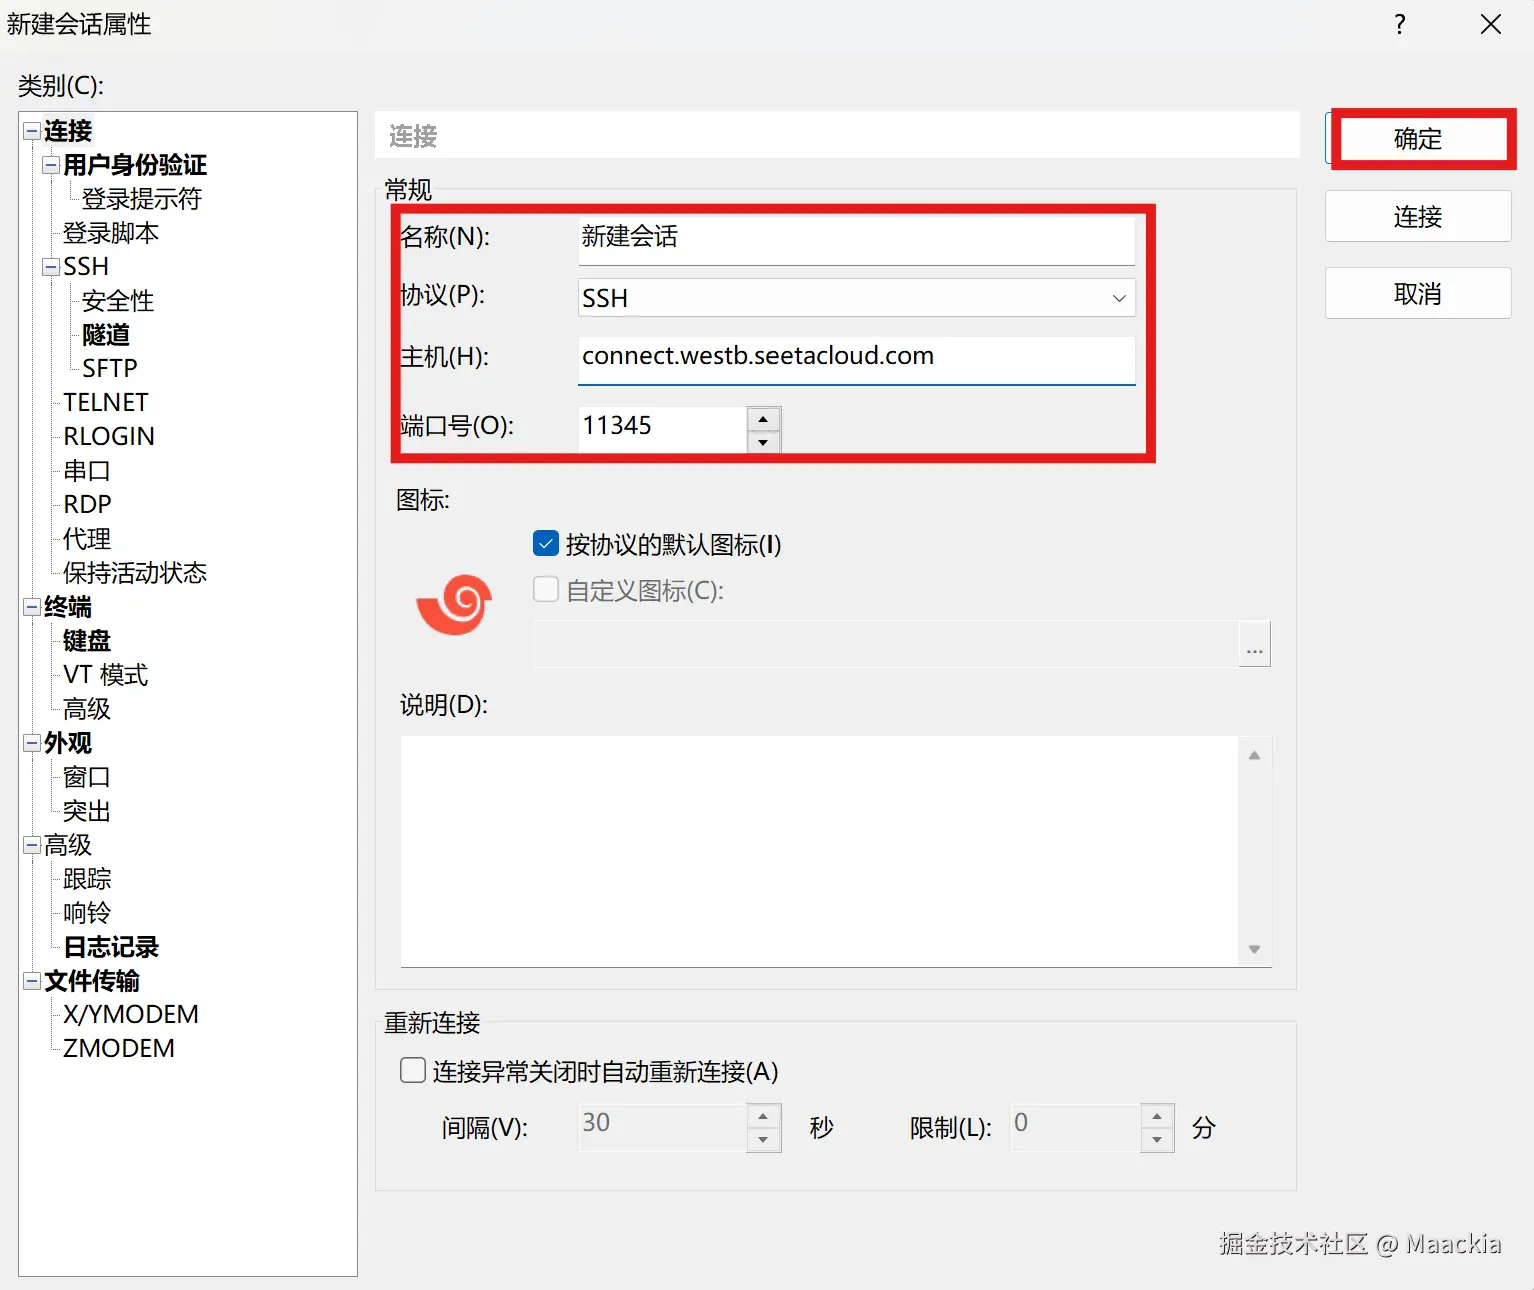This screenshot has height=1290, width=1534.
Task: Click description scrollbar up arrow
Action: tap(1254, 756)
